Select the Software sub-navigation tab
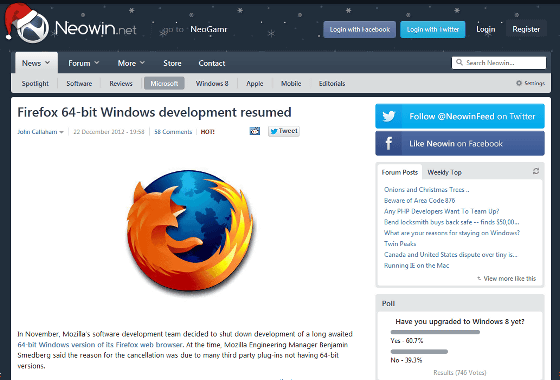 coord(79,83)
